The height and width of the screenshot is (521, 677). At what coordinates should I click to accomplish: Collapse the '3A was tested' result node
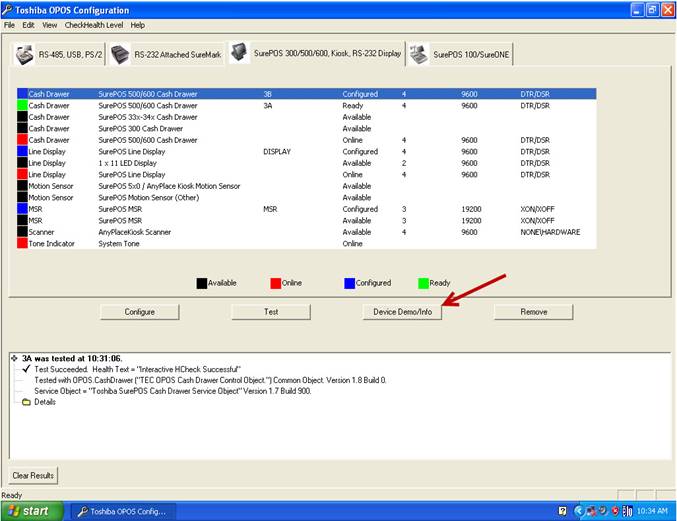pyautogui.click(x=14, y=358)
